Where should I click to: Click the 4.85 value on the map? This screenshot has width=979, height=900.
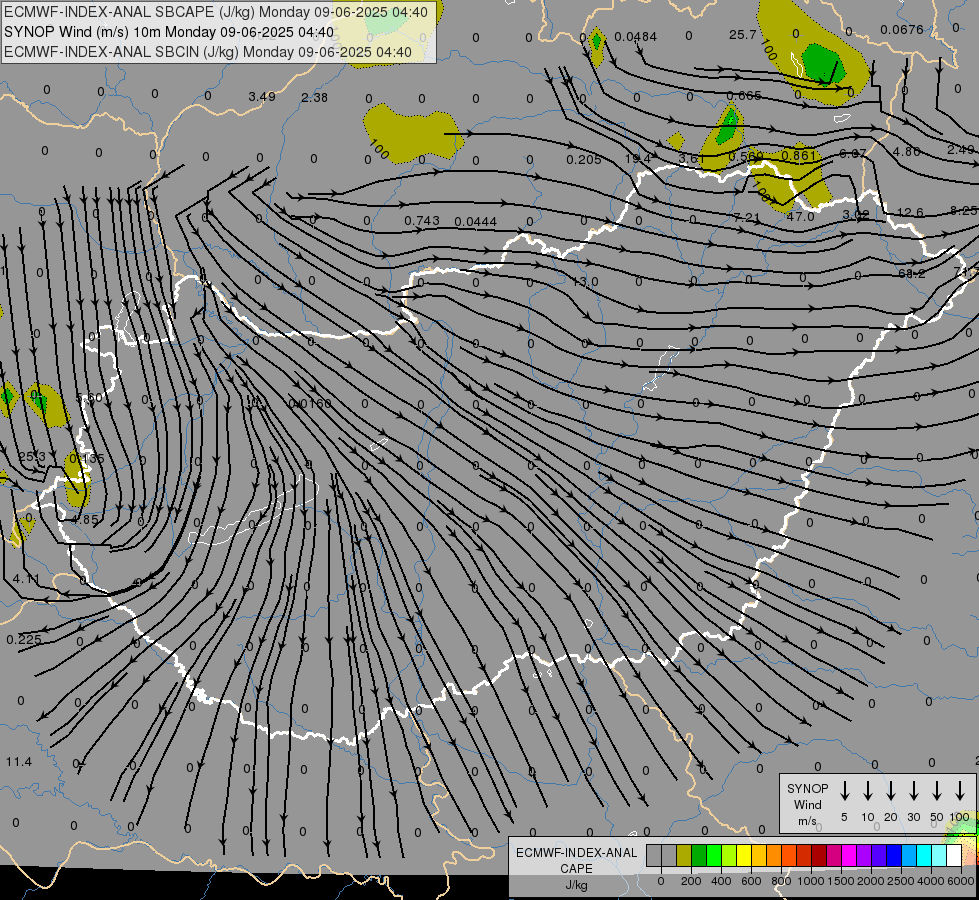point(85,520)
